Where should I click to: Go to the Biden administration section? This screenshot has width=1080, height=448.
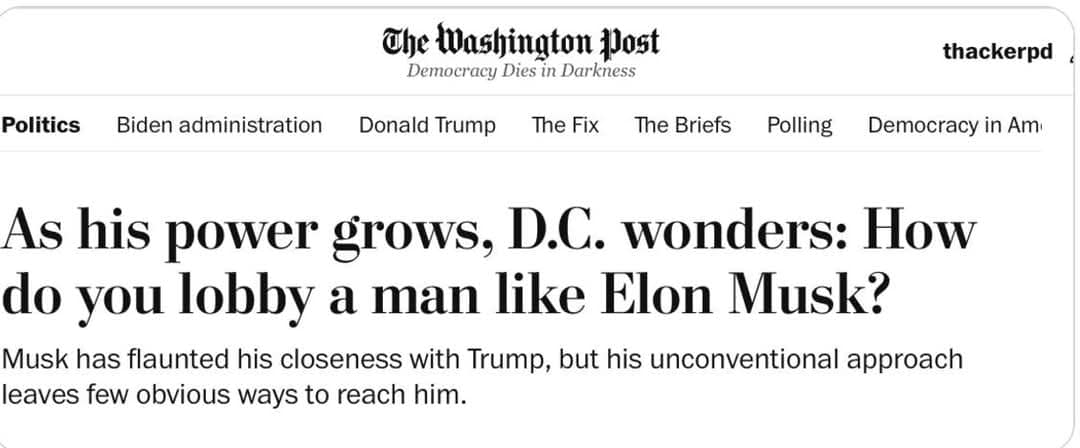click(219, 125)
